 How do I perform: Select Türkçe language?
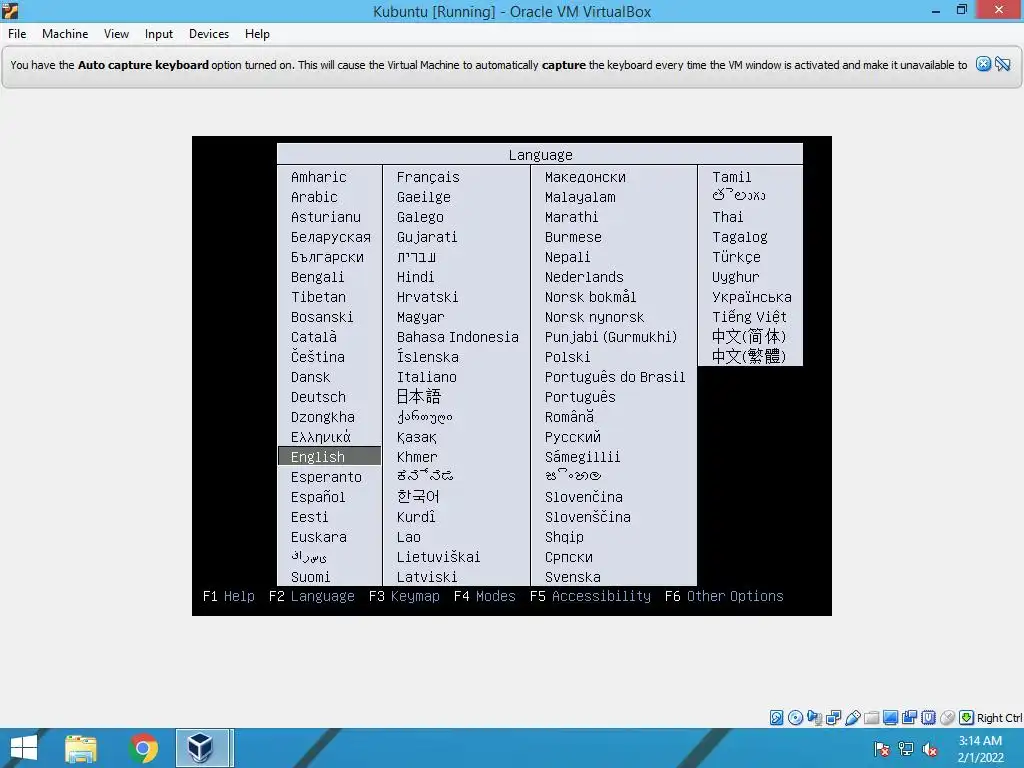click(x=736, y=257)
